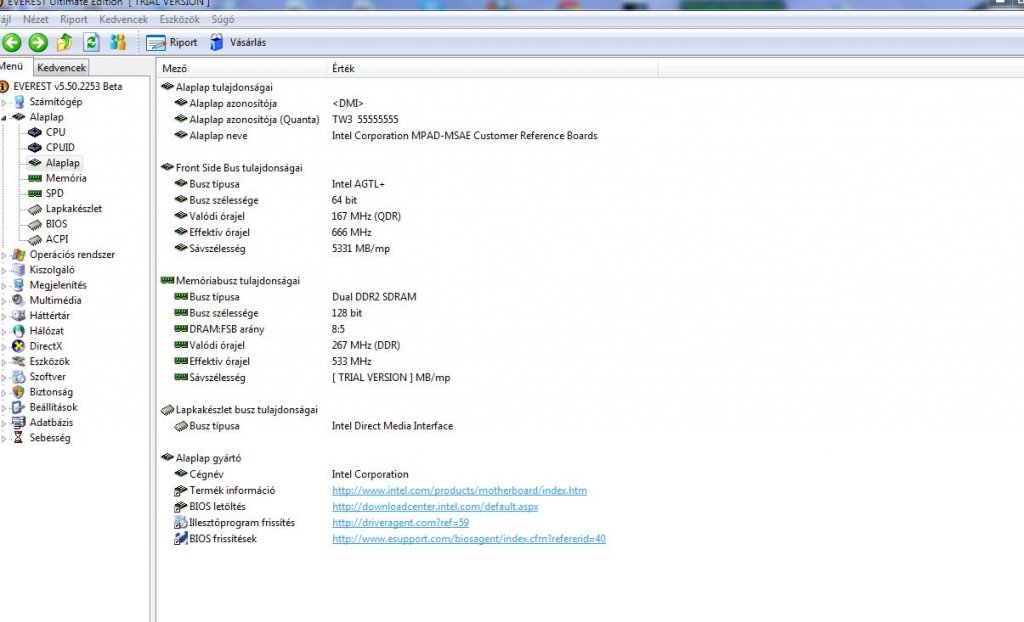The height and width of the screenshot is (622, 1024).
Task: Click the Kiszolgáló server icon
Action: 19,270
